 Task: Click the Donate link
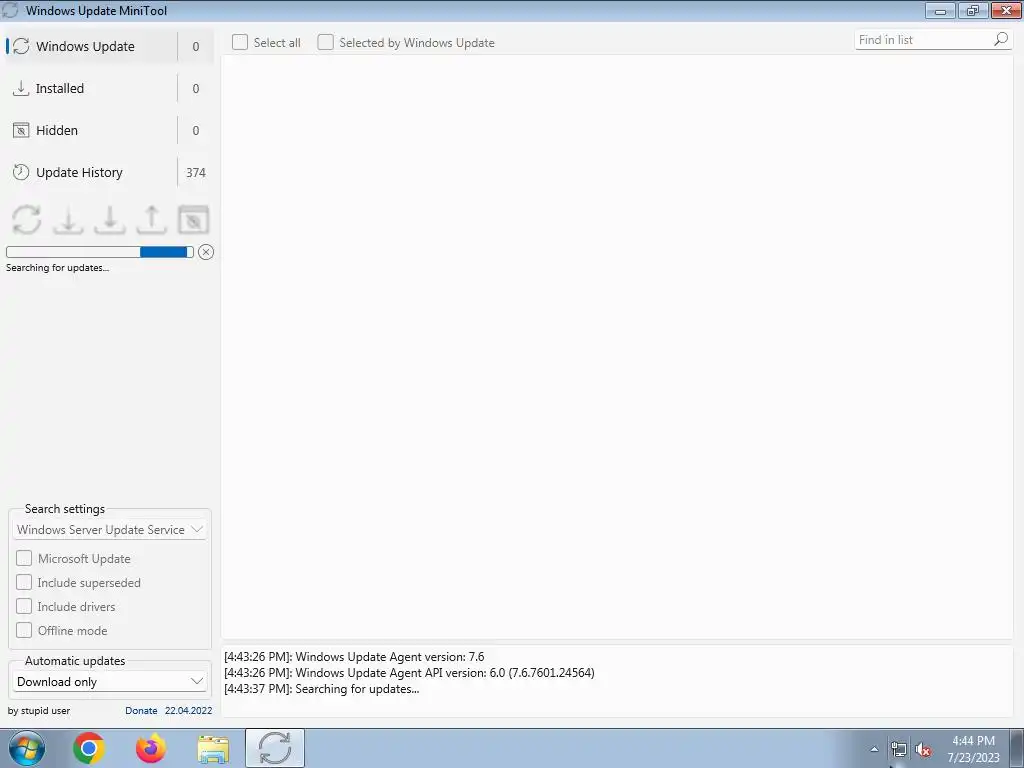(141, 711)
